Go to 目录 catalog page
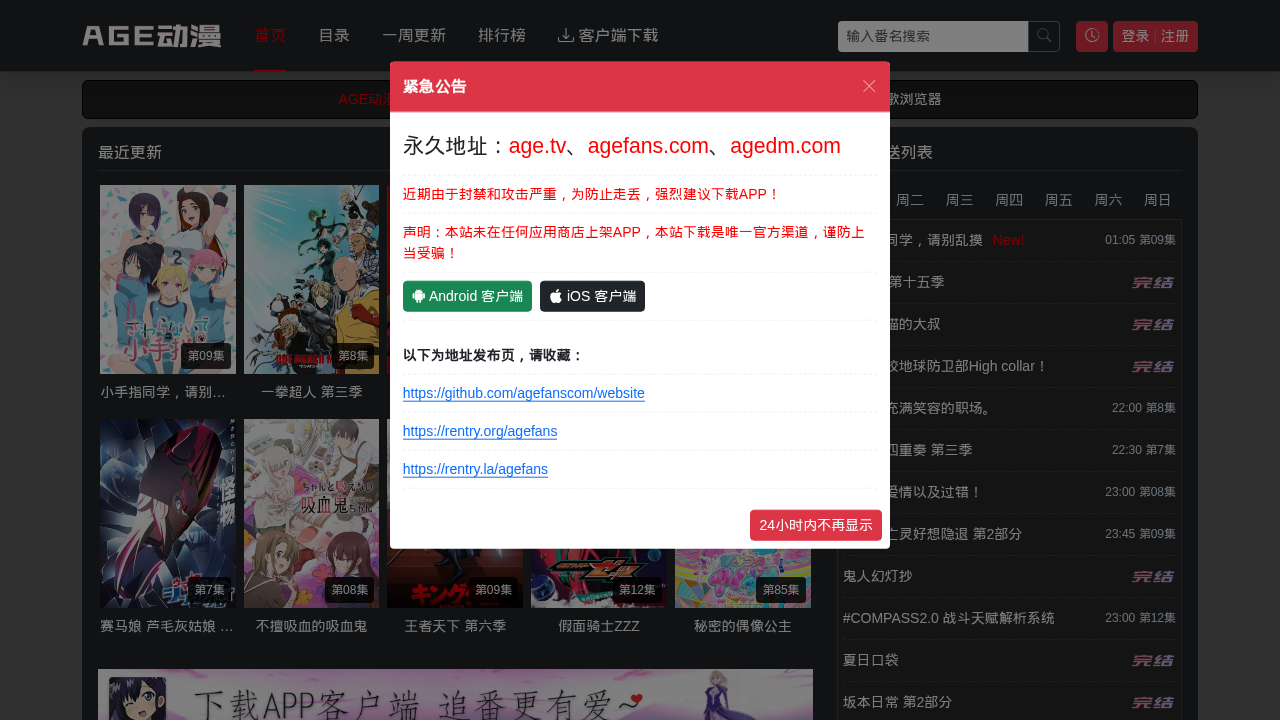This screenshot has width=1280, height=720. tap(334, 36)
